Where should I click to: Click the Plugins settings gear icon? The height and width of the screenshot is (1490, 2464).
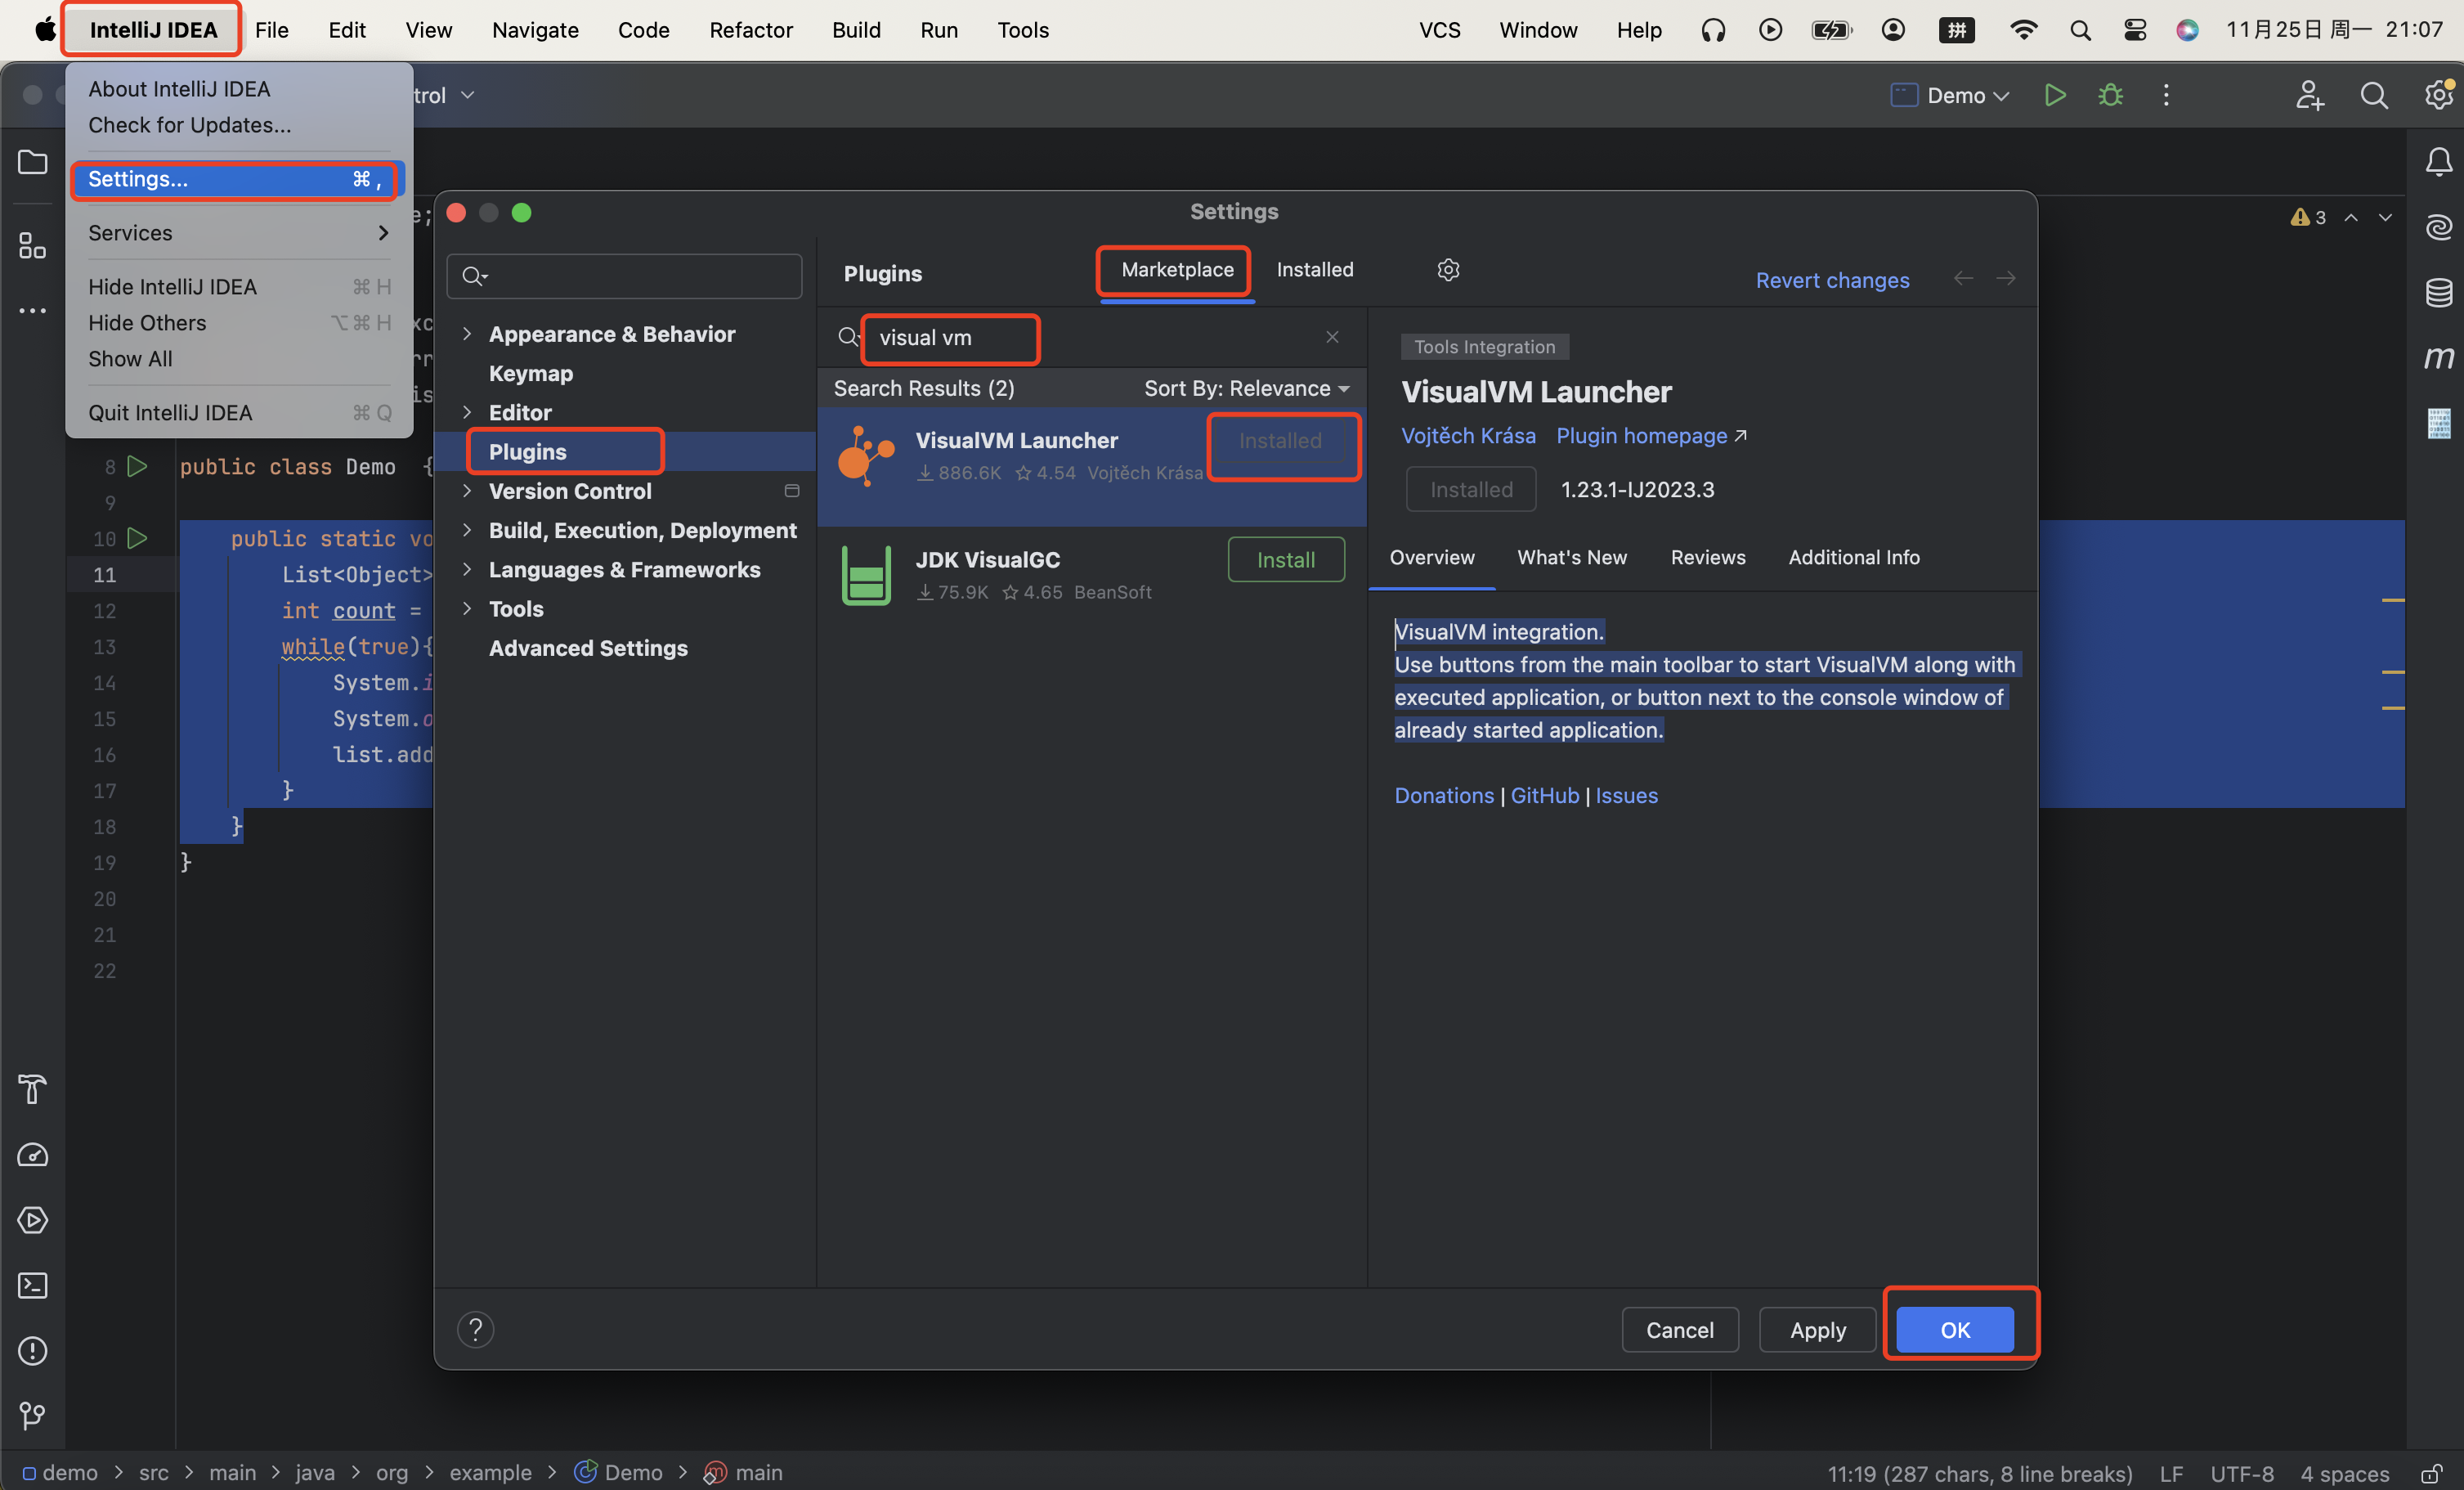1448,270
